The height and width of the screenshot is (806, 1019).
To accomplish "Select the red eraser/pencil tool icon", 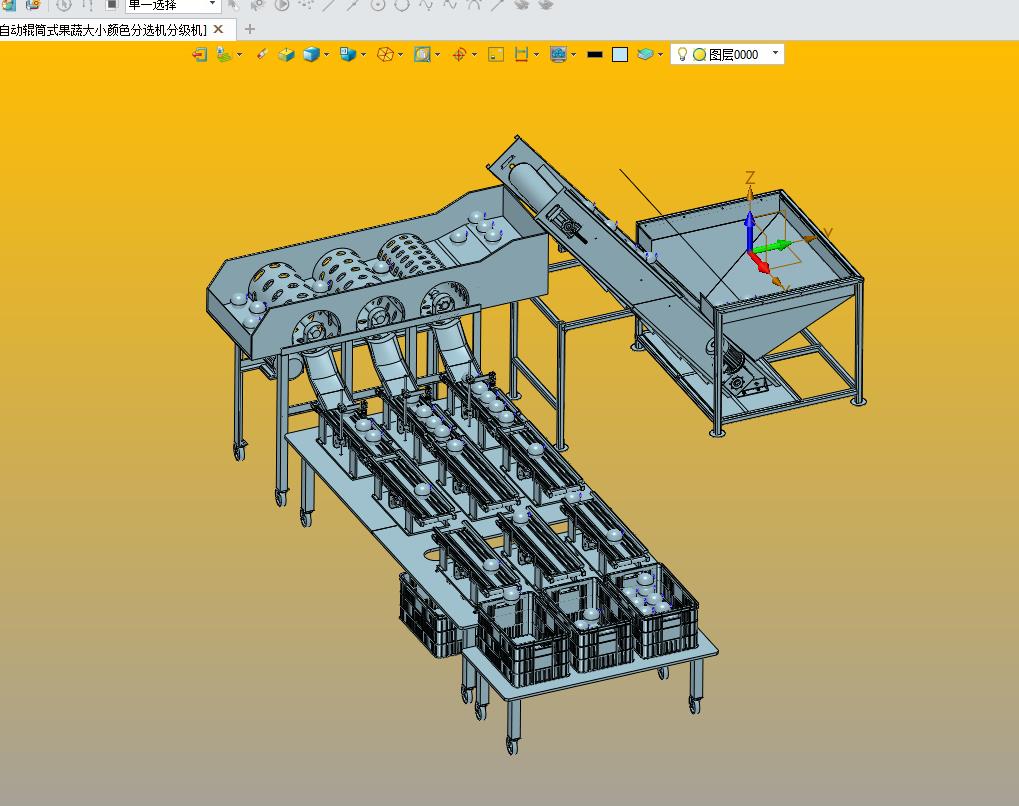I will click(262, 54).
